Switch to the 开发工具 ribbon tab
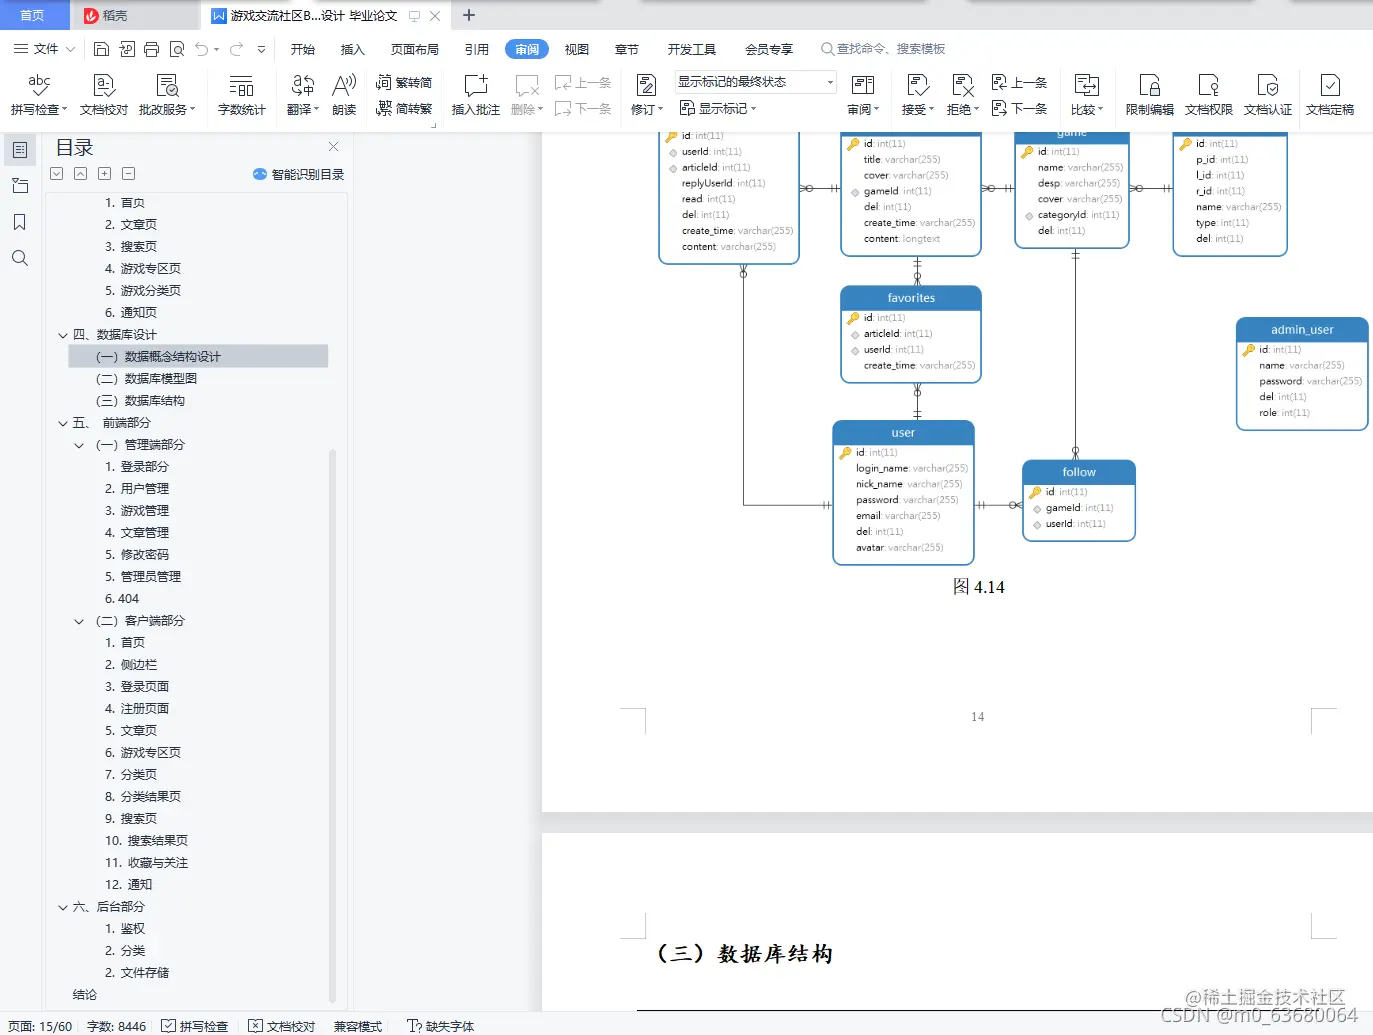Screen dimensions: 1373x1035 [692, 49]
